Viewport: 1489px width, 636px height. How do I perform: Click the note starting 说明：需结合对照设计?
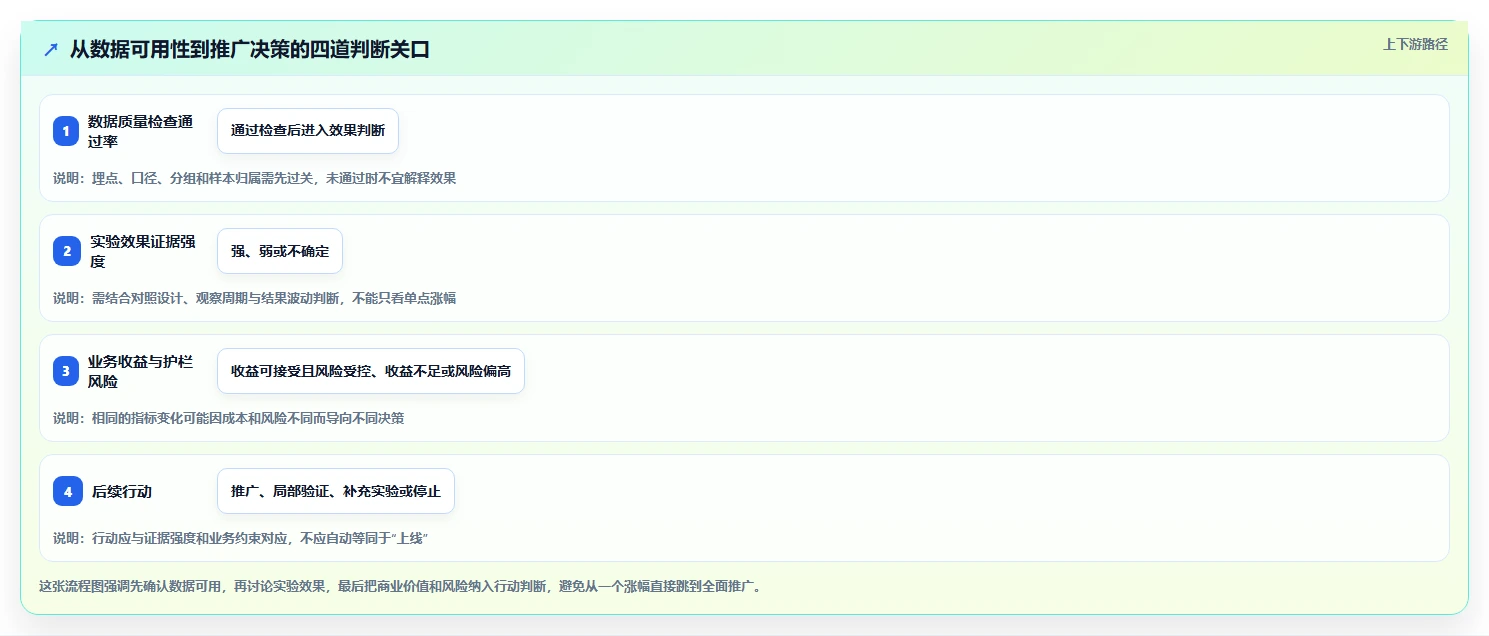(255, 298)
